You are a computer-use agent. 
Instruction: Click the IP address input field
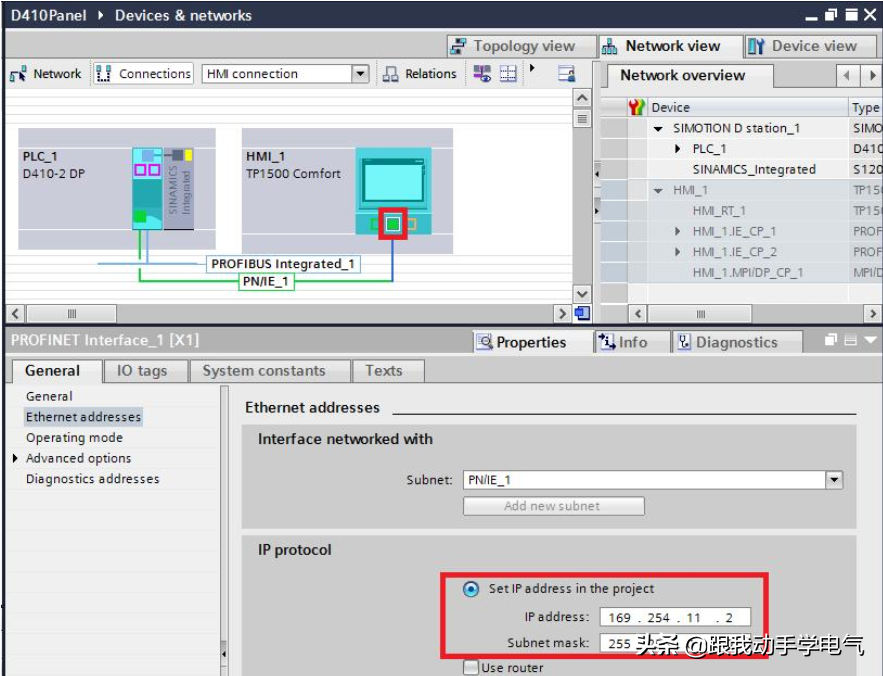(x=674, y=618)
